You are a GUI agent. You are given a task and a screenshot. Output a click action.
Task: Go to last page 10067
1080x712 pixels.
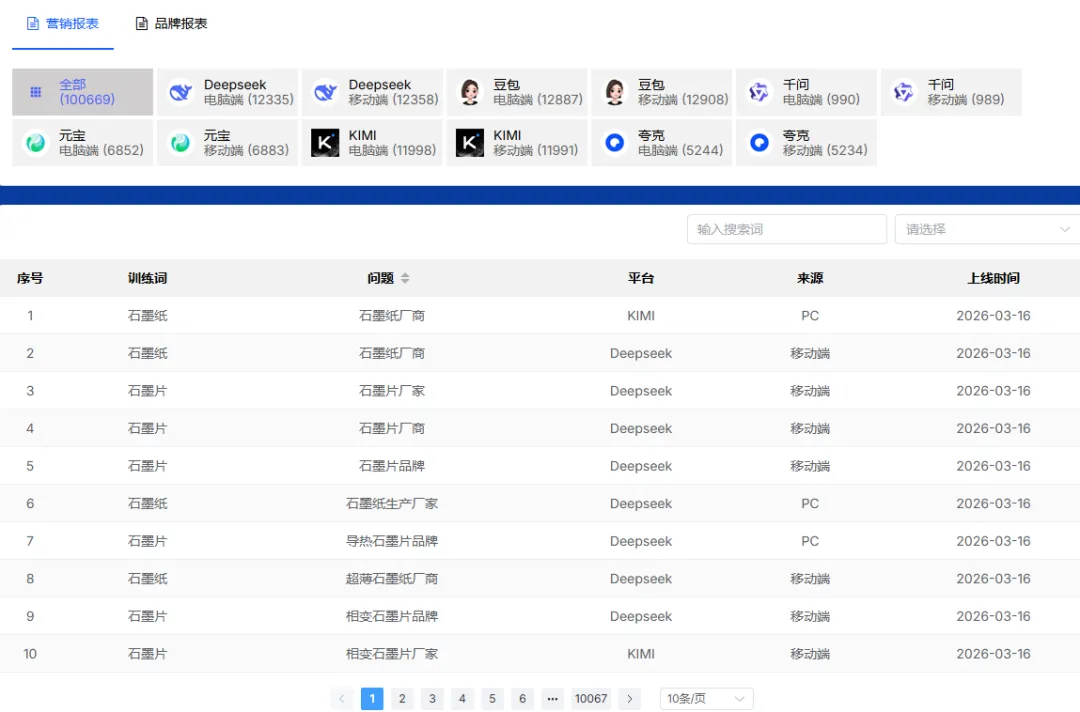(591, 699)
